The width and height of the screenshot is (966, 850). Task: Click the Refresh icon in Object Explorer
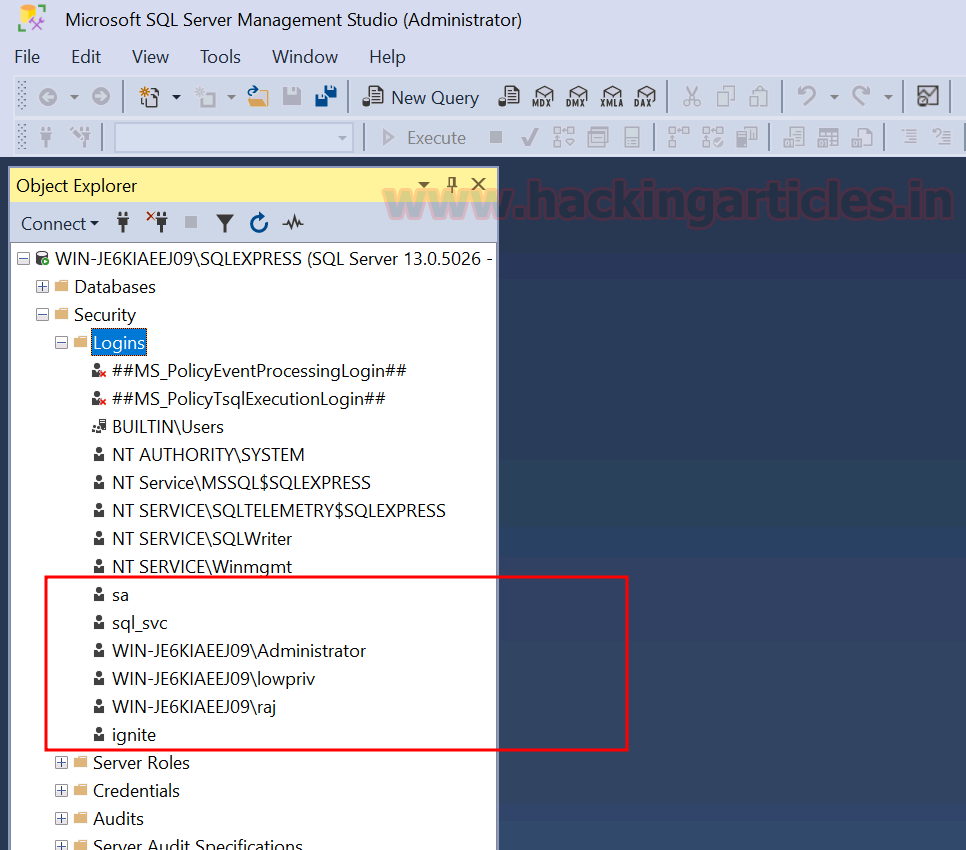pyautogui.click(x=259, y=222)
